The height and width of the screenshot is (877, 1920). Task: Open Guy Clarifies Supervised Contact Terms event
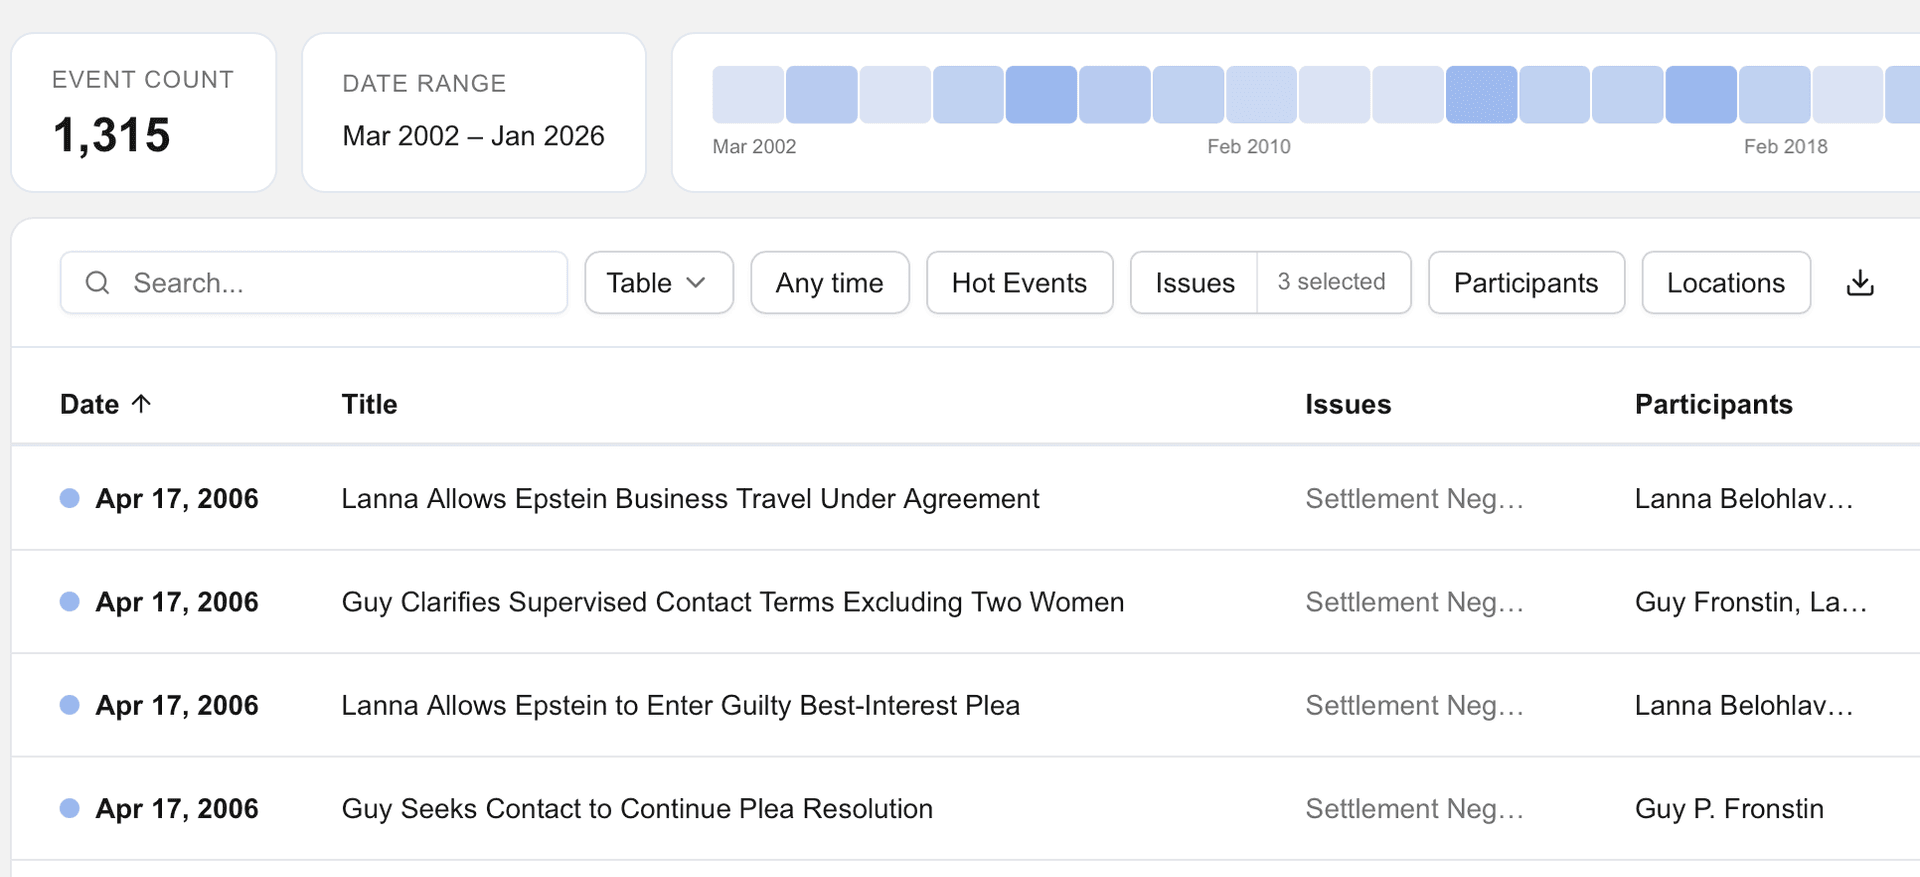pos(732,602)
